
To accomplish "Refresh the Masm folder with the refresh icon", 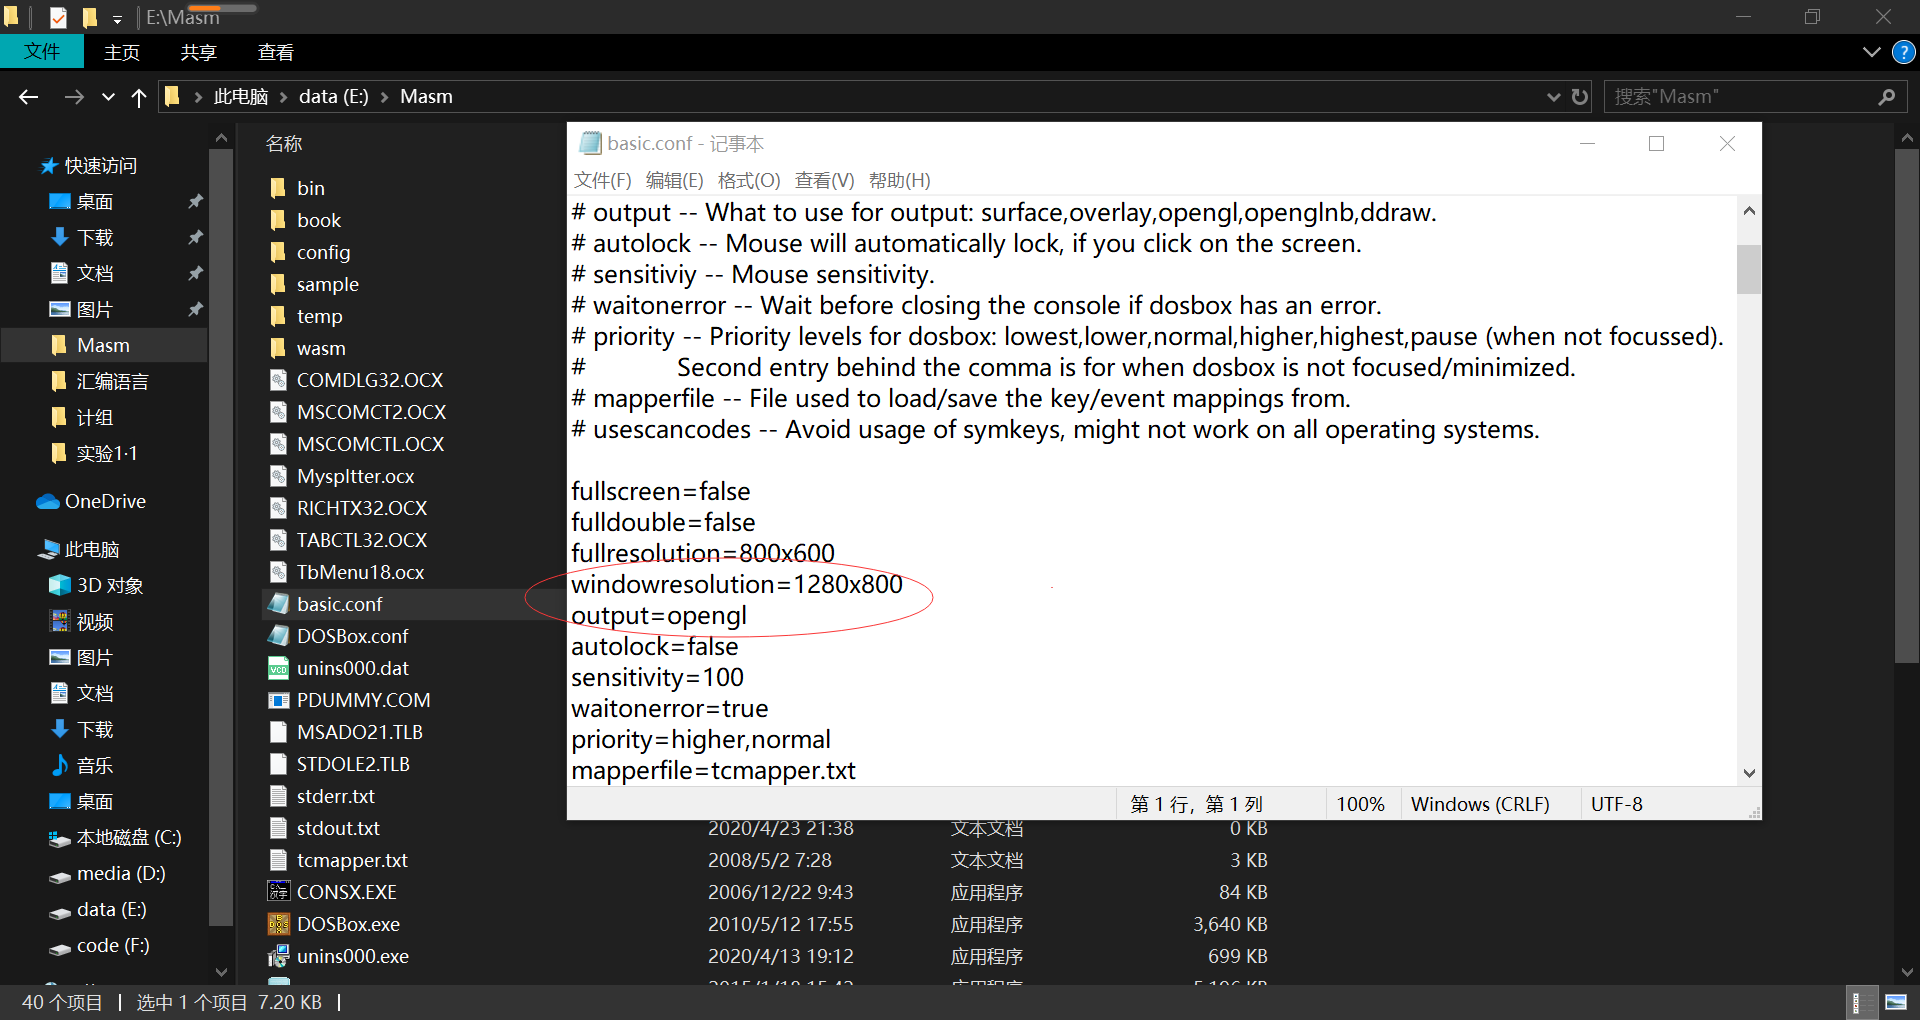I will [x=1579, y=96].
